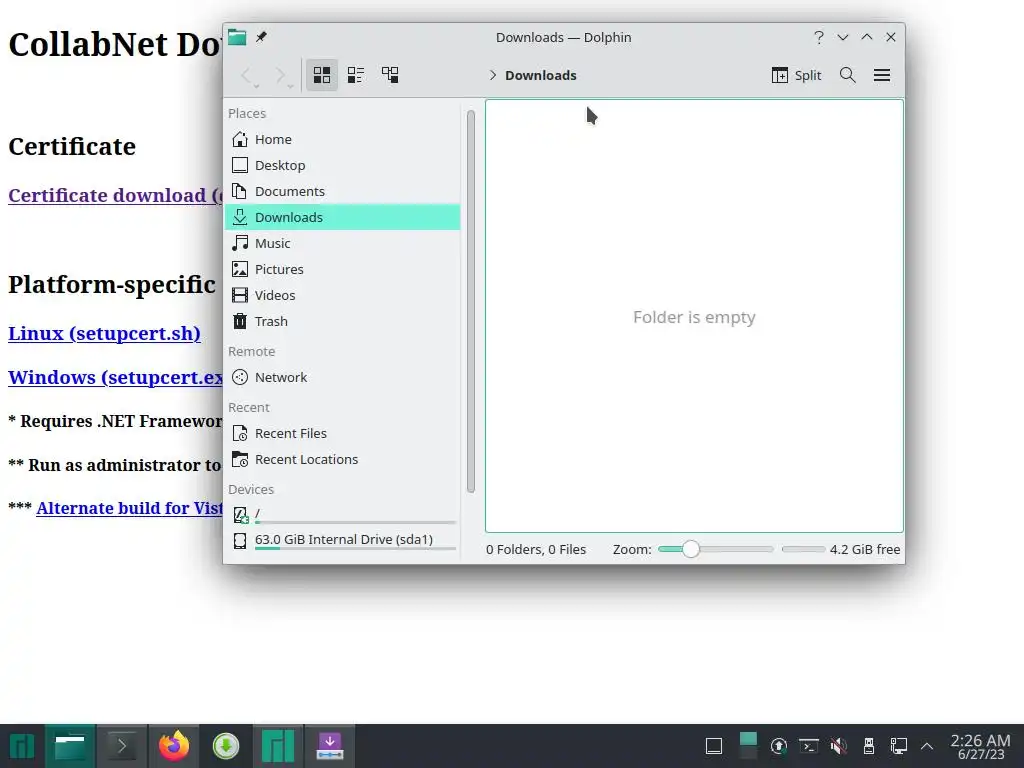Expand breadcrumb arrow before Downloads
Image resolution: width=1024 pixels, height=768 pixels.
pos(492,75)
